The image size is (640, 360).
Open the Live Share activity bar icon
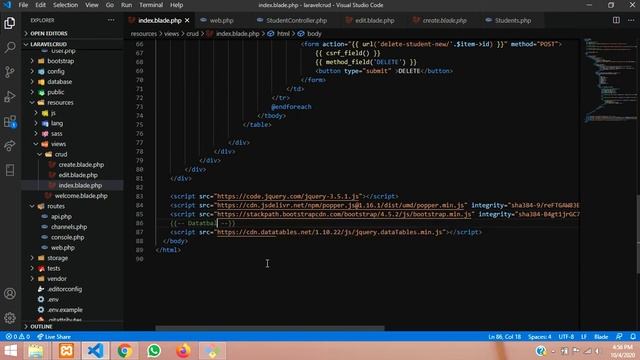(x=10, y=145)
